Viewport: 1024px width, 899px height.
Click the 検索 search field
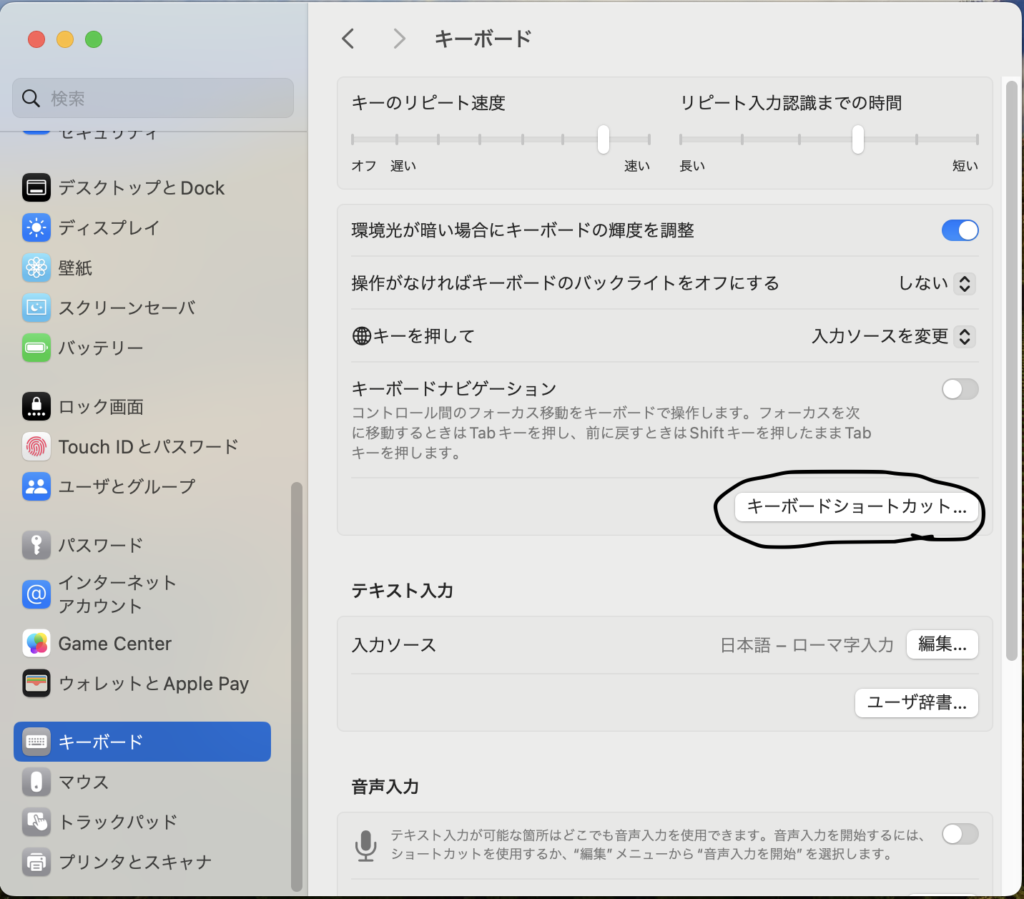(153, 98)
